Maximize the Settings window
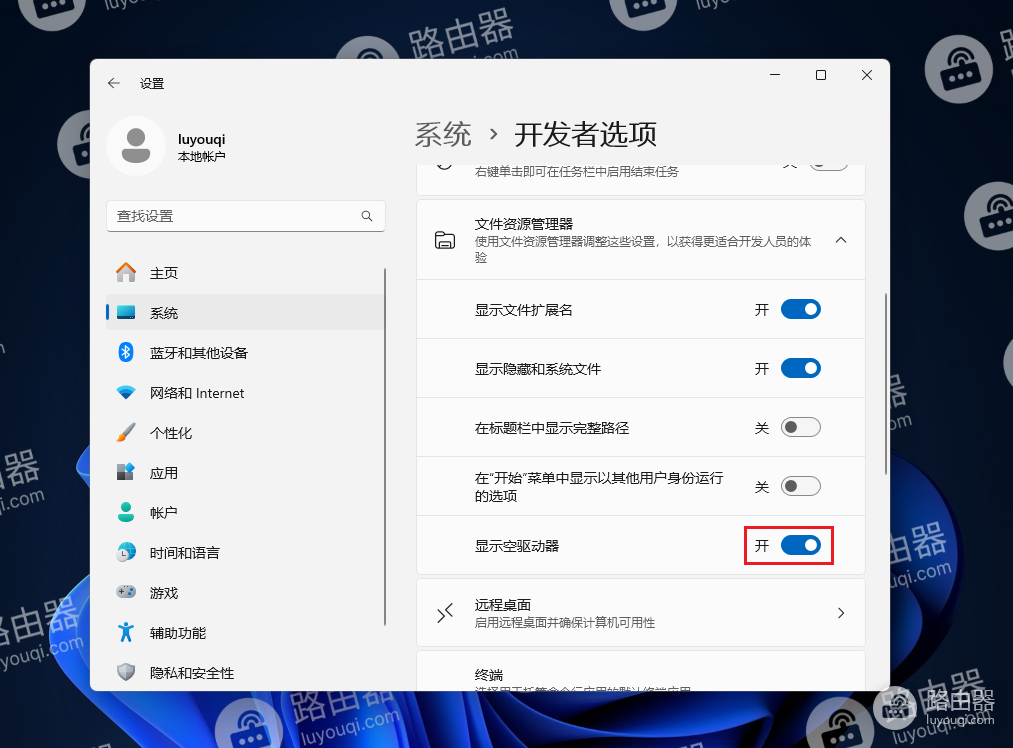This screenshot has height=748, width=1013. [x=821, y=75]
